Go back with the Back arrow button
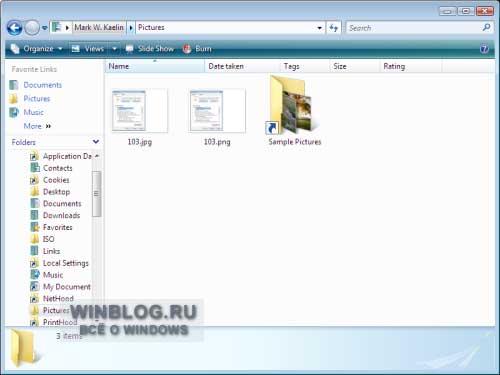Image resolution: width=500 pixels, height=375 pixels. (14, 28)
